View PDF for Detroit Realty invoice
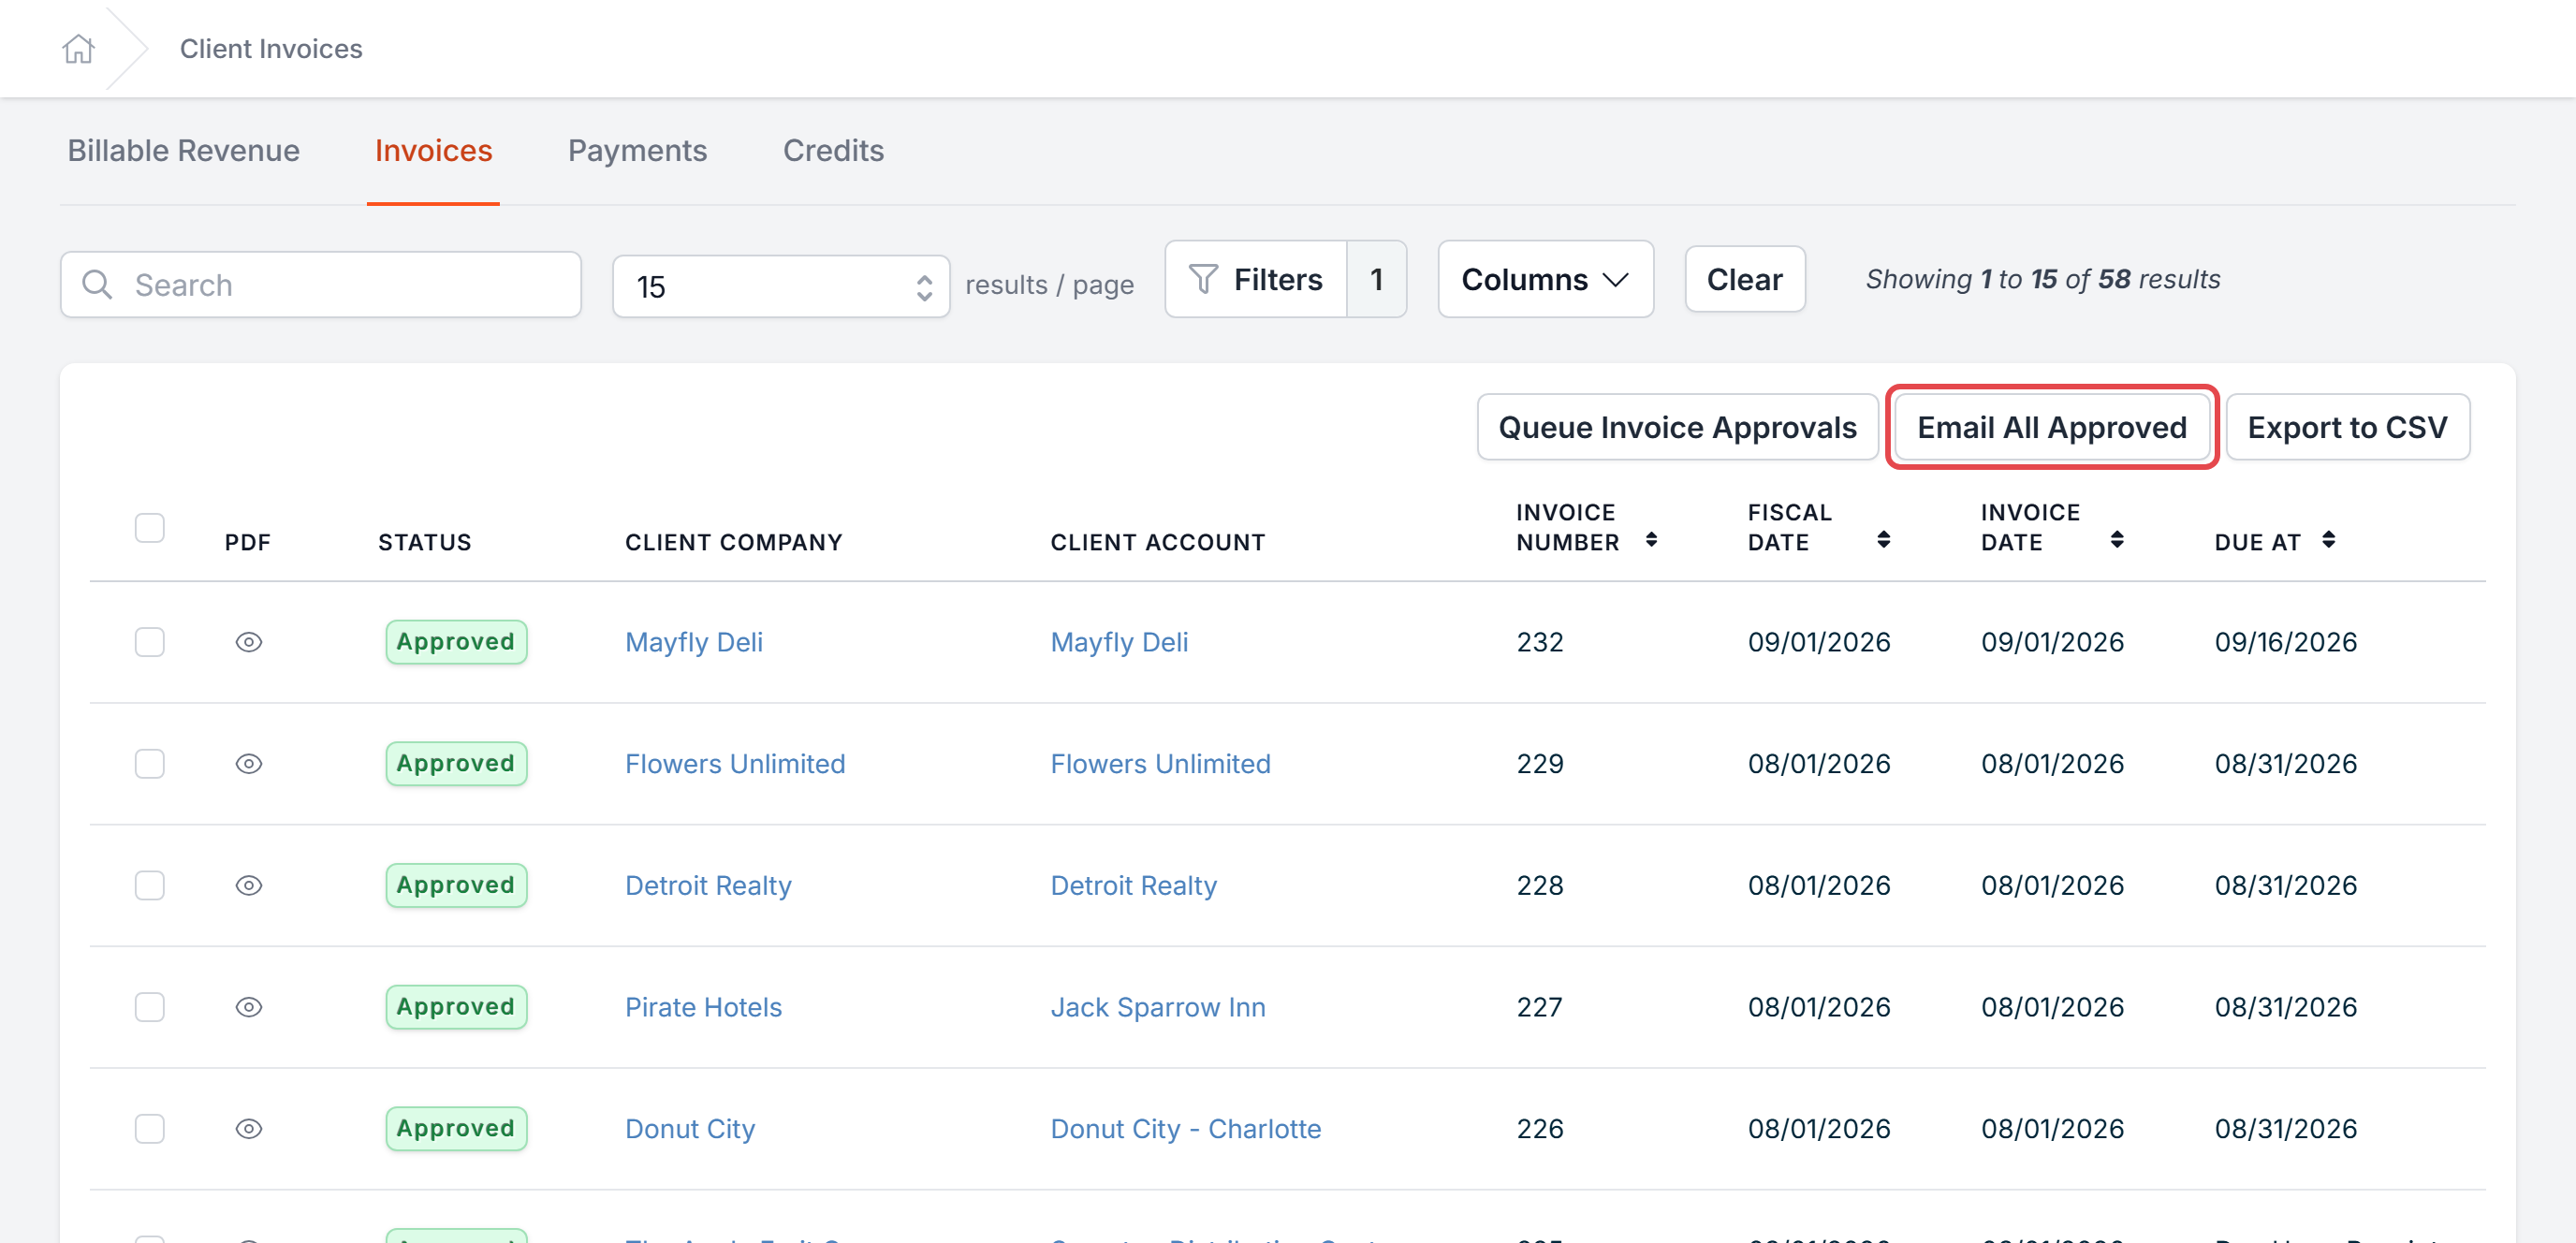This screenshot has width=2576, height=1243. [x=249, y=885]
